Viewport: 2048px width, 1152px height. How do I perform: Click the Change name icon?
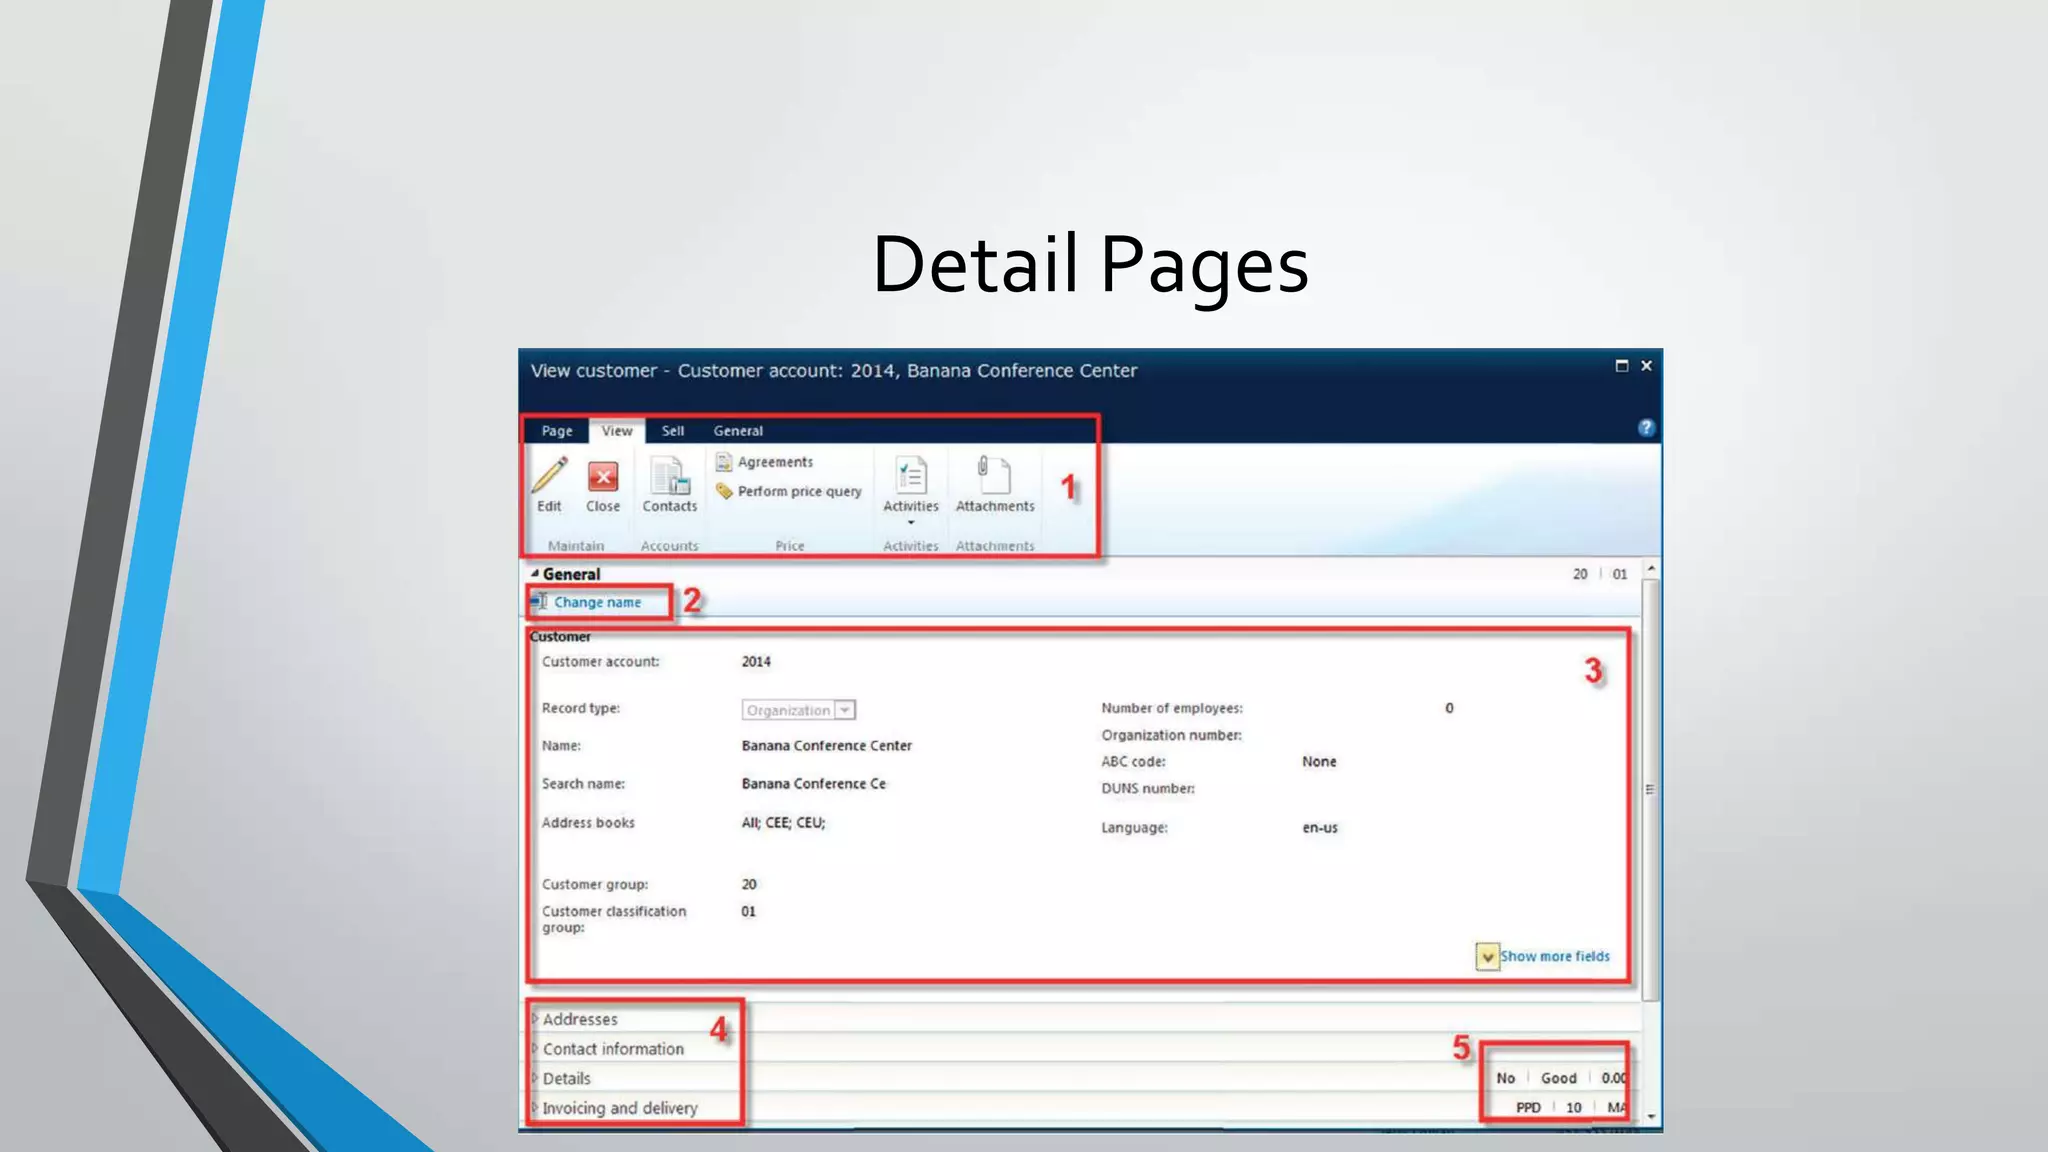point(540,602)
